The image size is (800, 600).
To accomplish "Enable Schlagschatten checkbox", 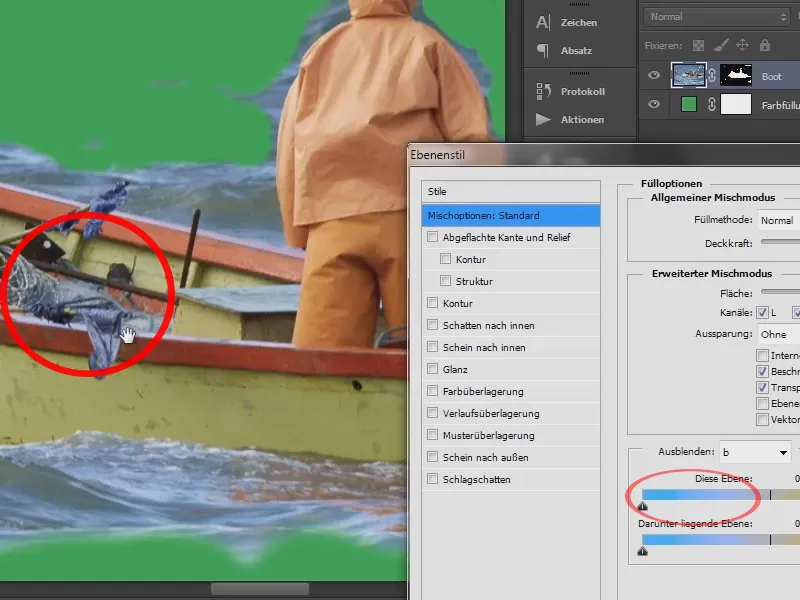I will 433,479.
